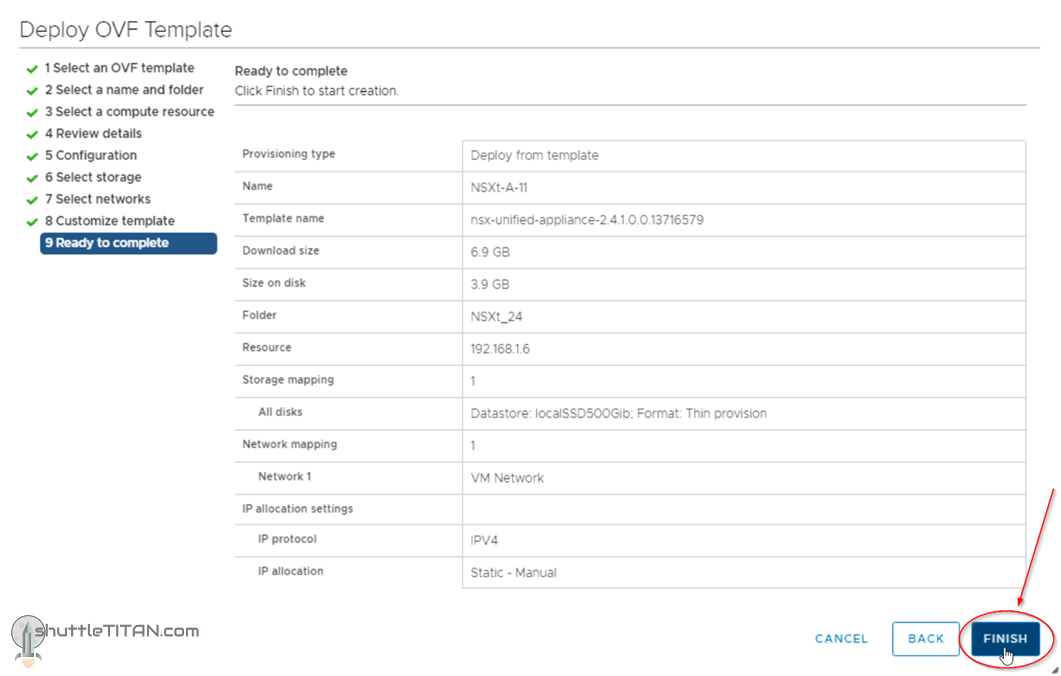Open step 5 Configuration

(x=90, y=156)
